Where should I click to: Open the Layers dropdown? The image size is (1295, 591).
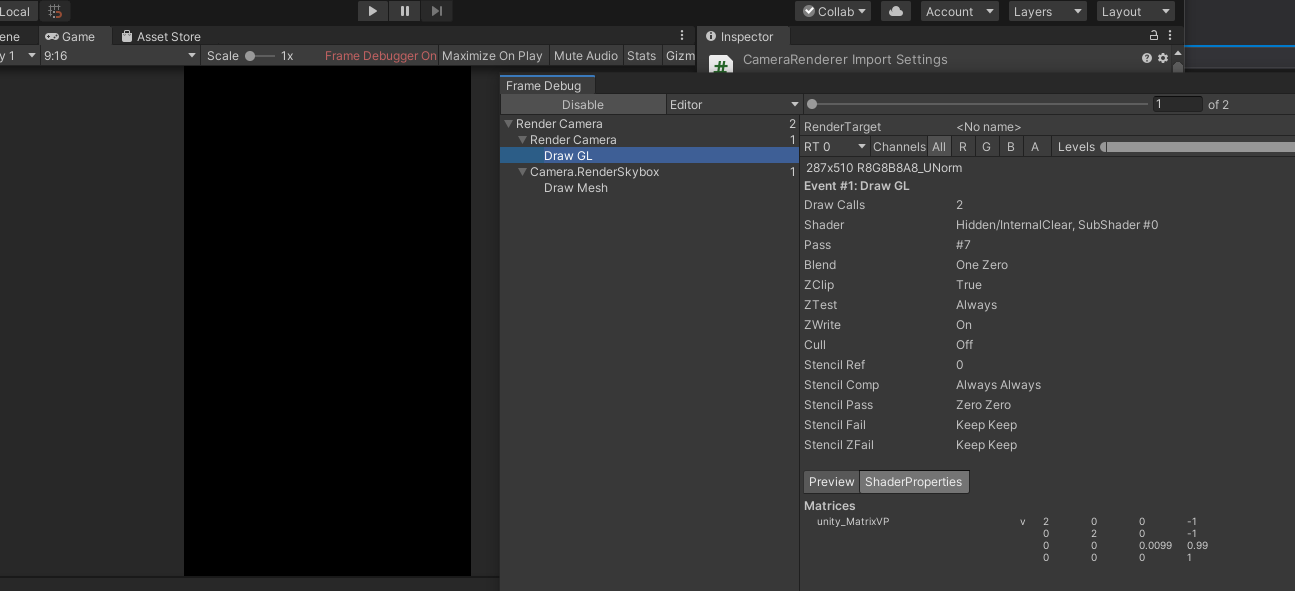coord(1046,12)
